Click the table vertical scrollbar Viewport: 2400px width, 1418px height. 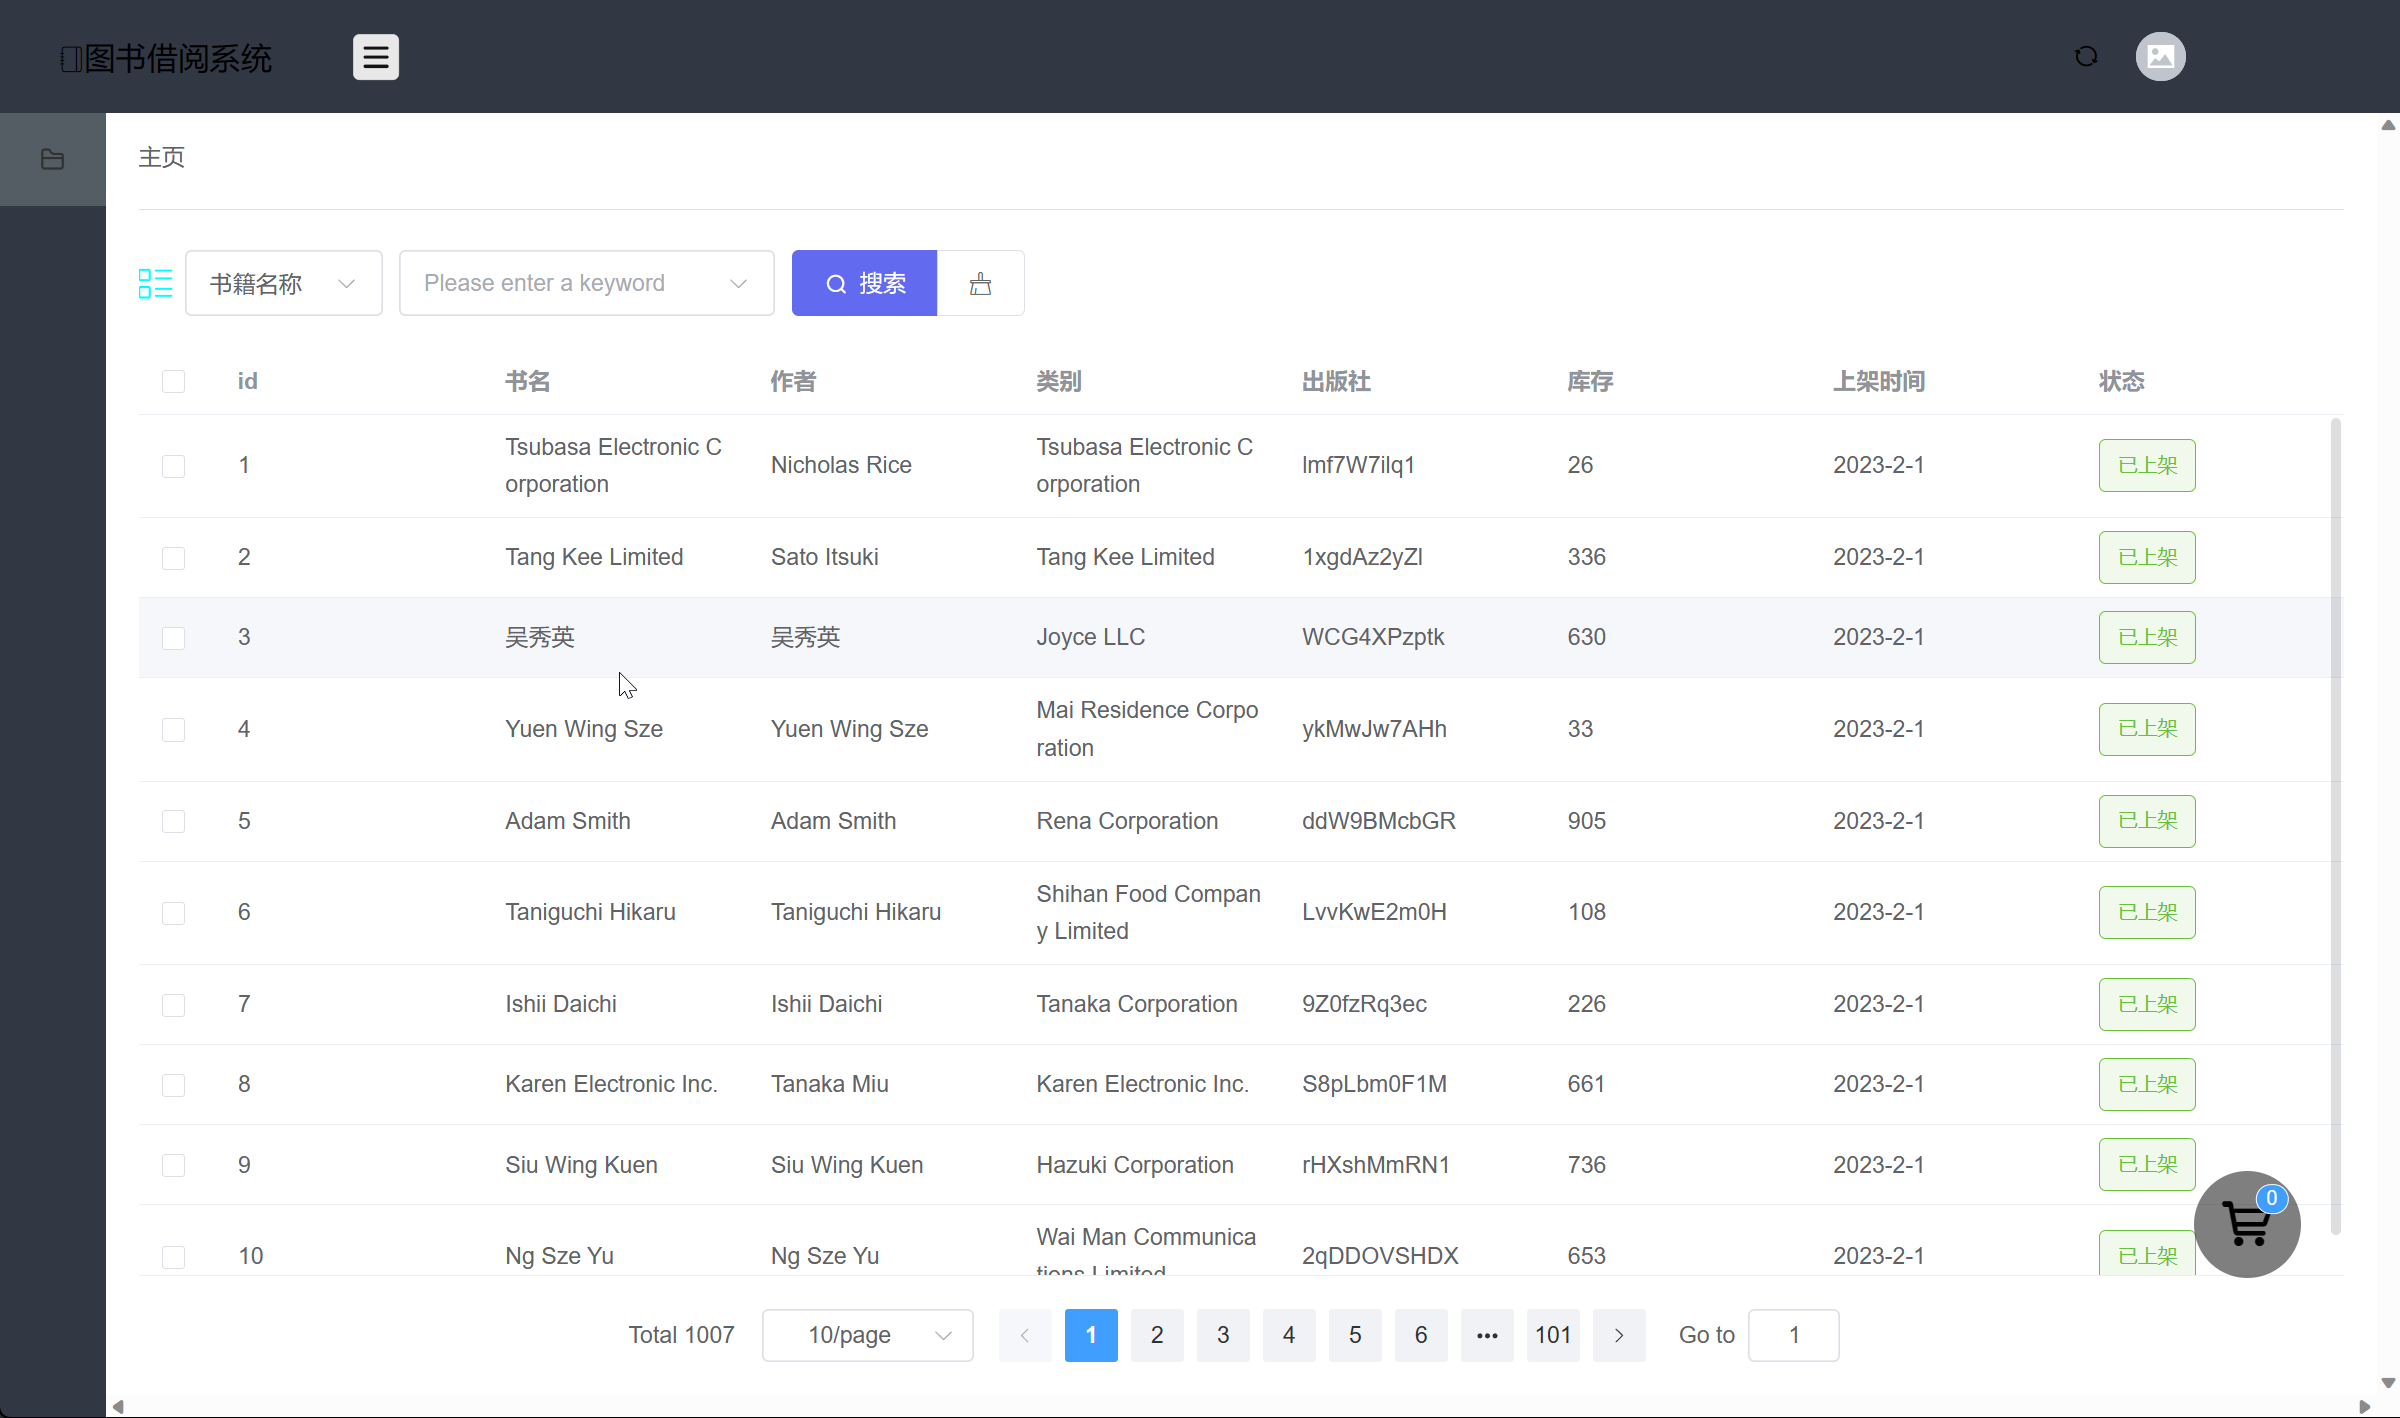click(x=2335, y=826)
